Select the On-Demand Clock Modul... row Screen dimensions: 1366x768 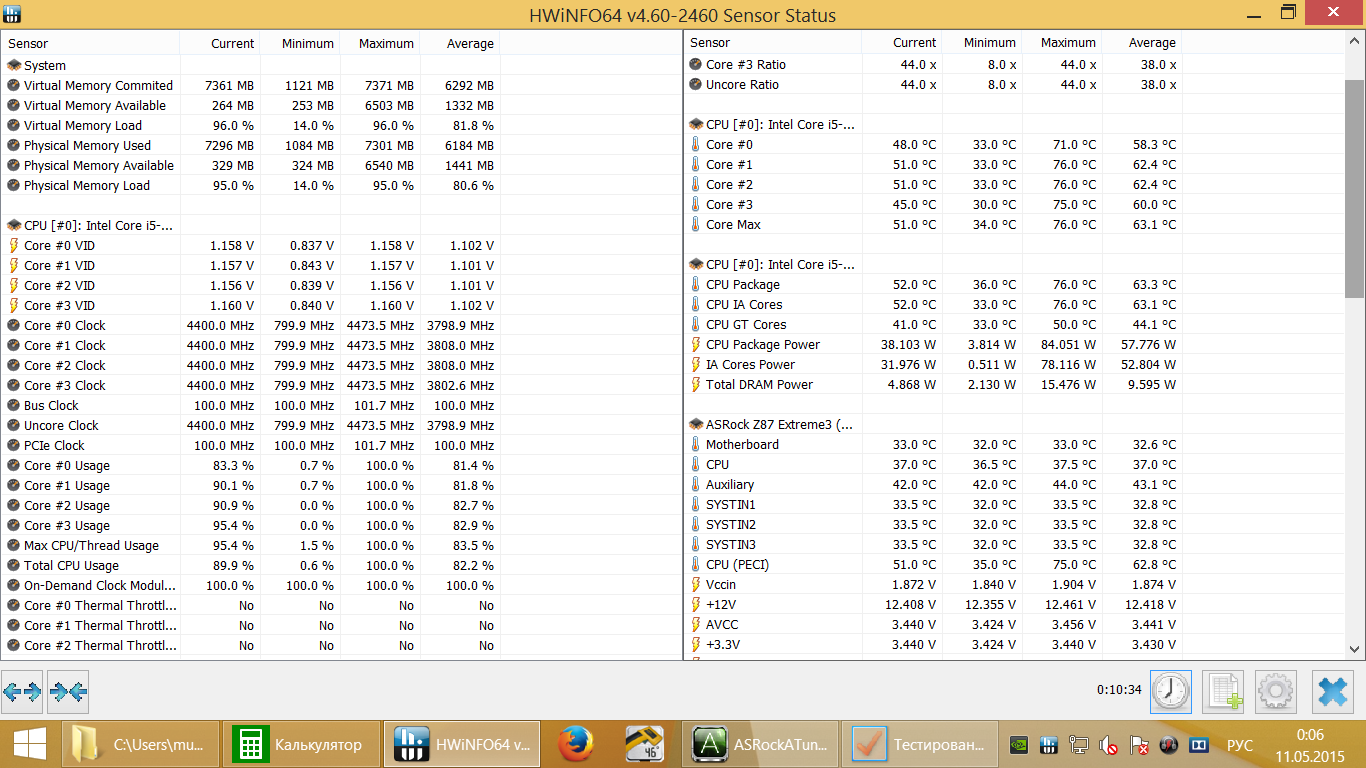[251, 585]
